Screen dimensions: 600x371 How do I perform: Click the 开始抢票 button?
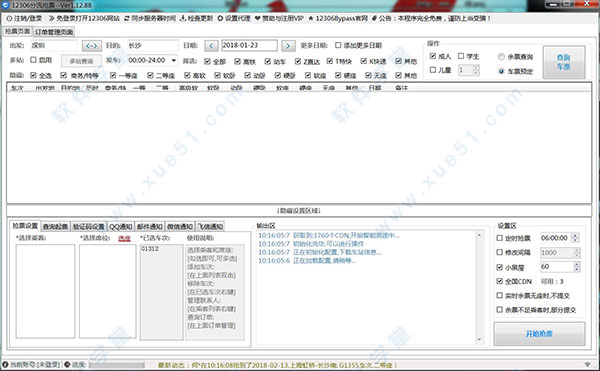[539, 334]
